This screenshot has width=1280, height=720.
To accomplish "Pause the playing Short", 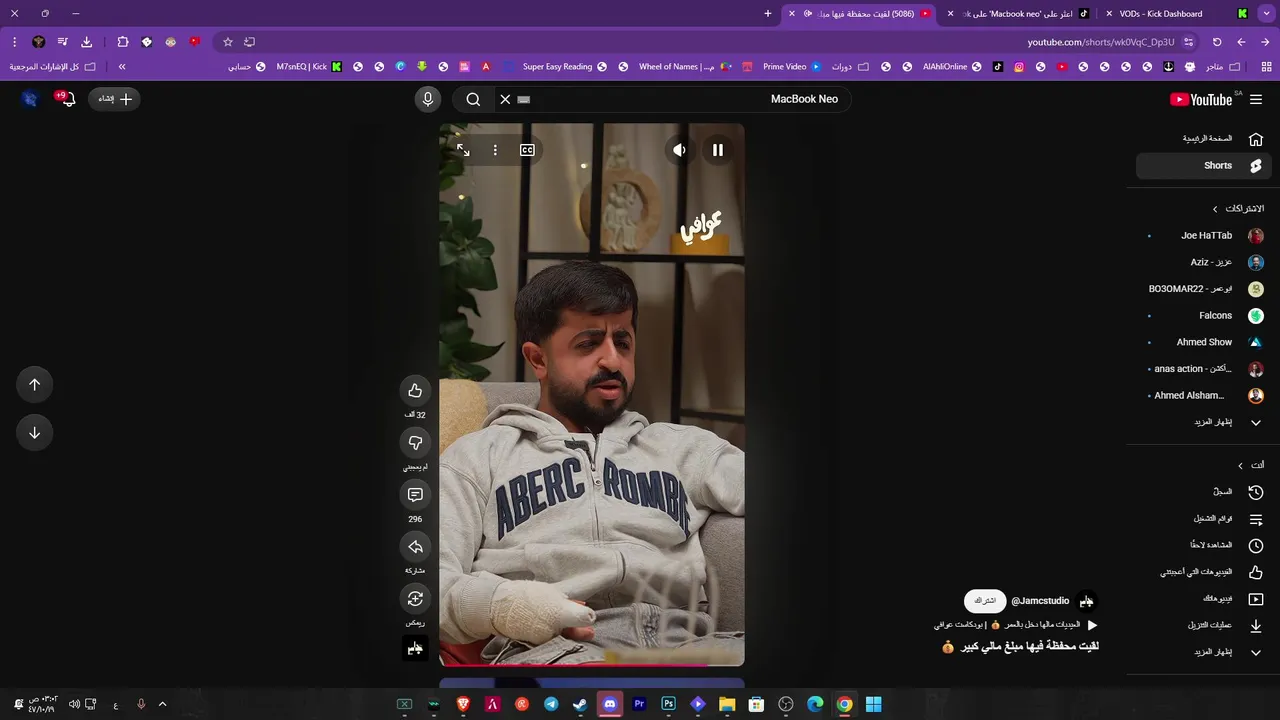I will pos(717,150).
